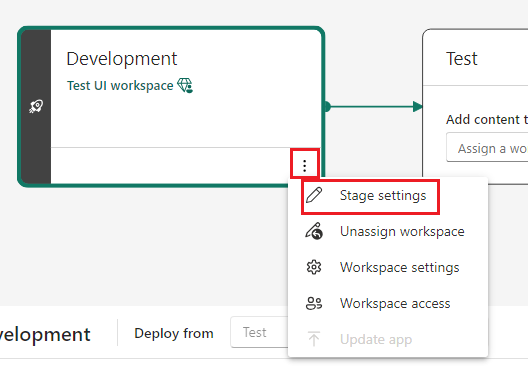Image resolution: width=528 pixels, height=372 pixels.
Task: Click the Deploy from label
Action: click(174, 333)
